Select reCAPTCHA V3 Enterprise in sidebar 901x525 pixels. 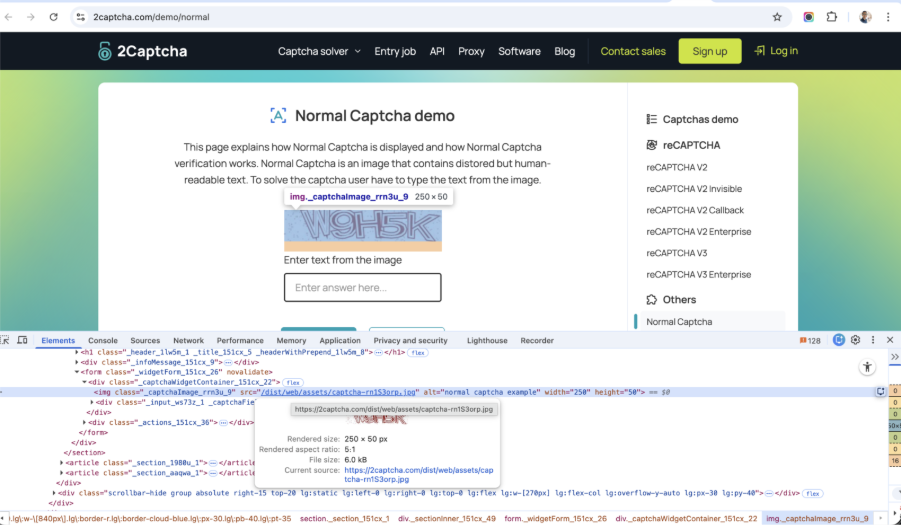699,274
